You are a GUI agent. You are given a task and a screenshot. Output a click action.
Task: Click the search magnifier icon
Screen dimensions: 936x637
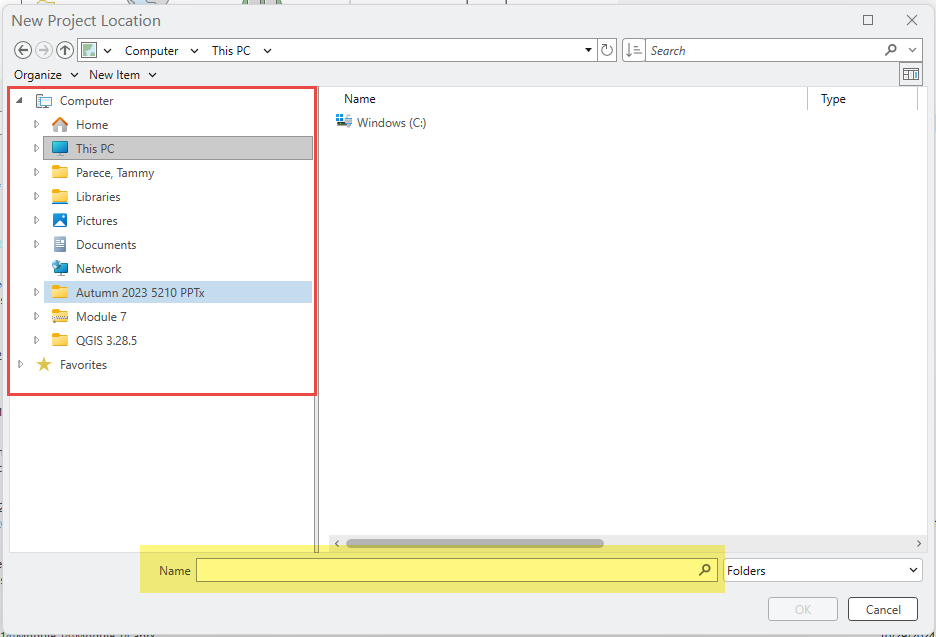890,49
